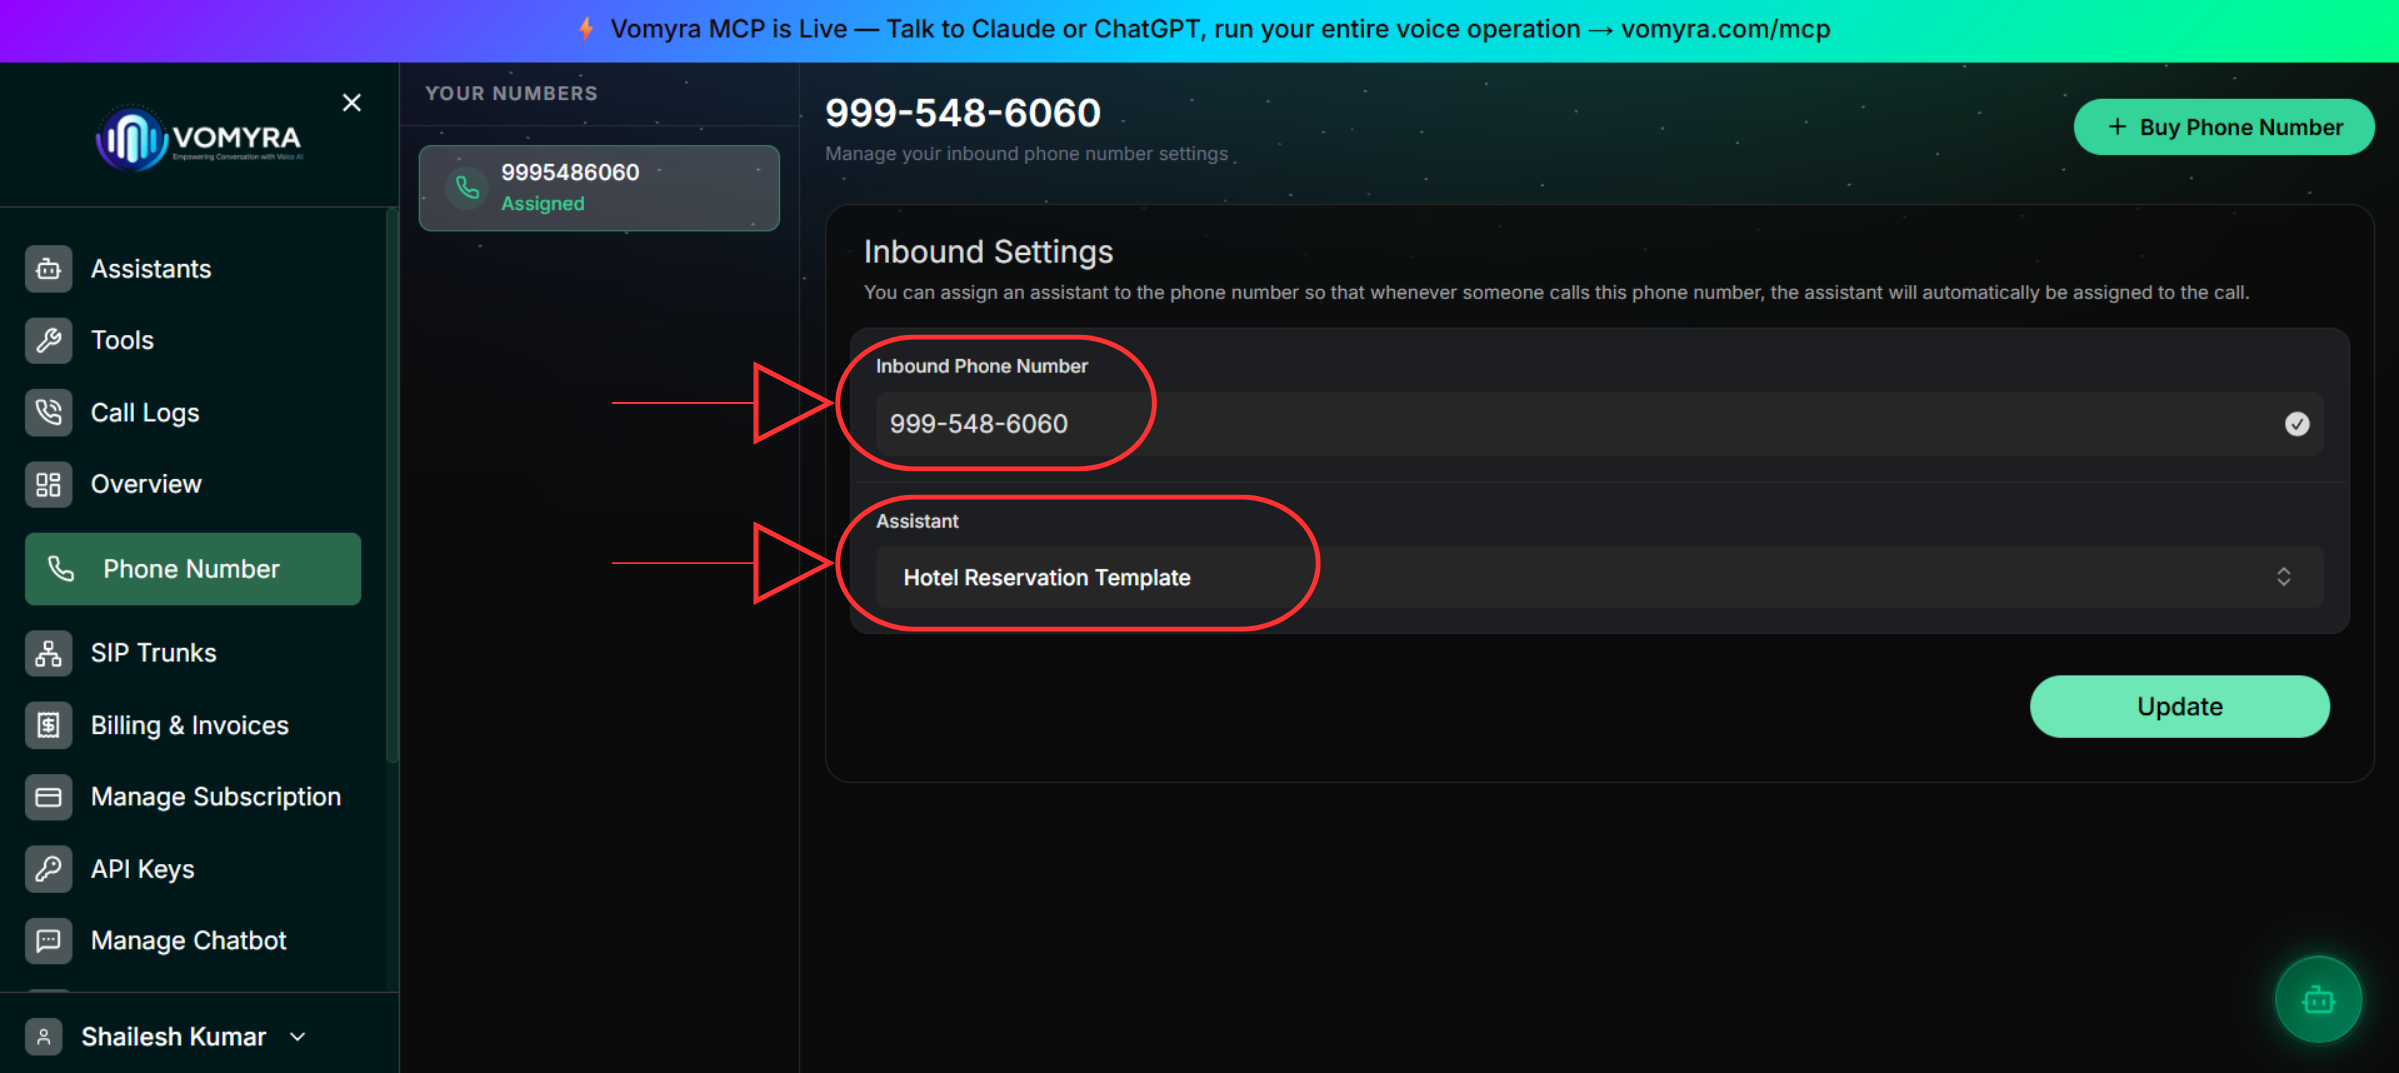Click the API Keys key icon

48,869
